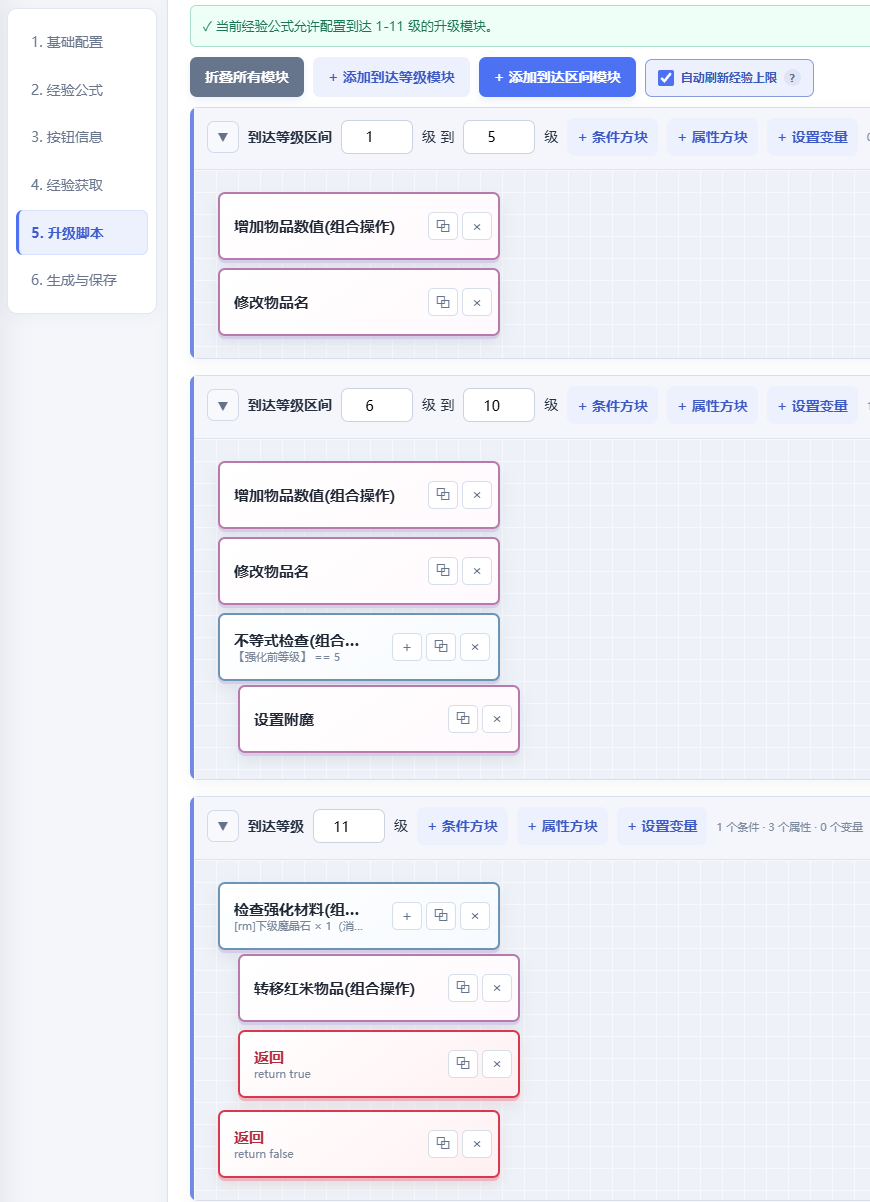Add child block to 检查强化材料 block
The width and height of the screenshot is (870, 1202).
click(x=407, y=916)
